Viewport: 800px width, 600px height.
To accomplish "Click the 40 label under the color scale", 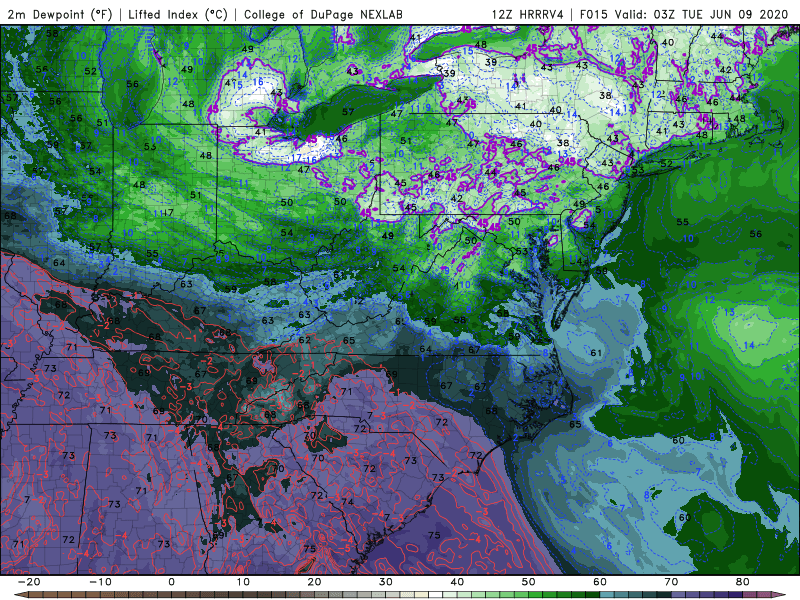I will click(x=457, y=582).
